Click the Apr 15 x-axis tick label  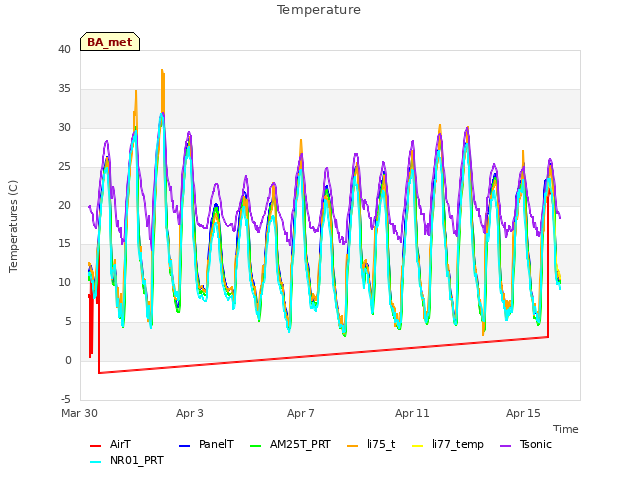(x=523, y=413)
